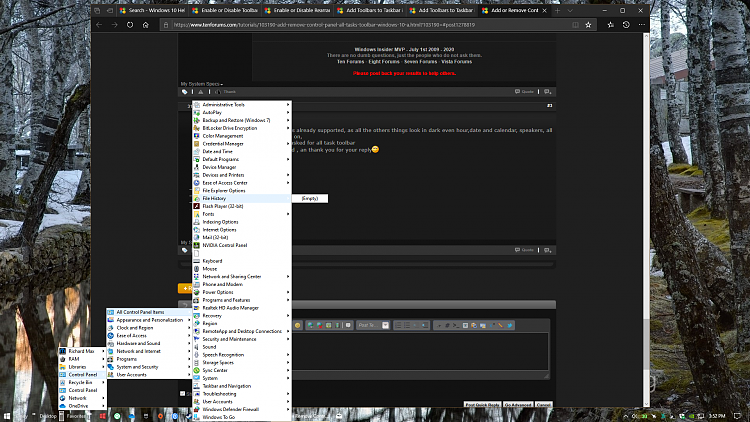
Task: Click the Post Quick Reply button
Action: click(482, 405)
